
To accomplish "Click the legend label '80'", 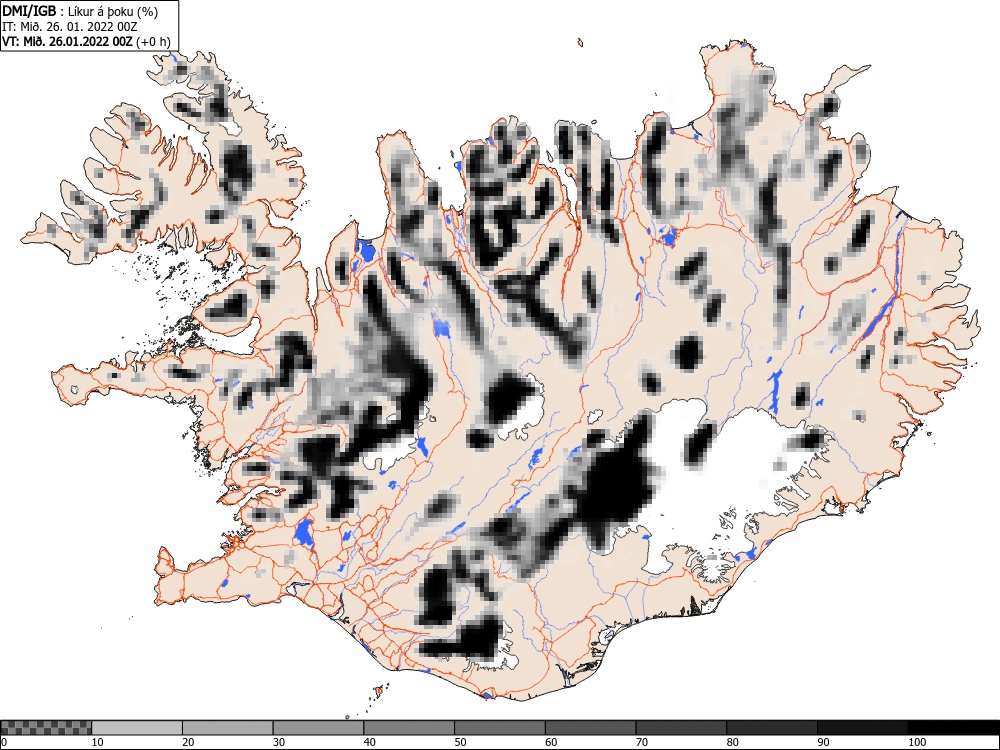I will 732,742.
